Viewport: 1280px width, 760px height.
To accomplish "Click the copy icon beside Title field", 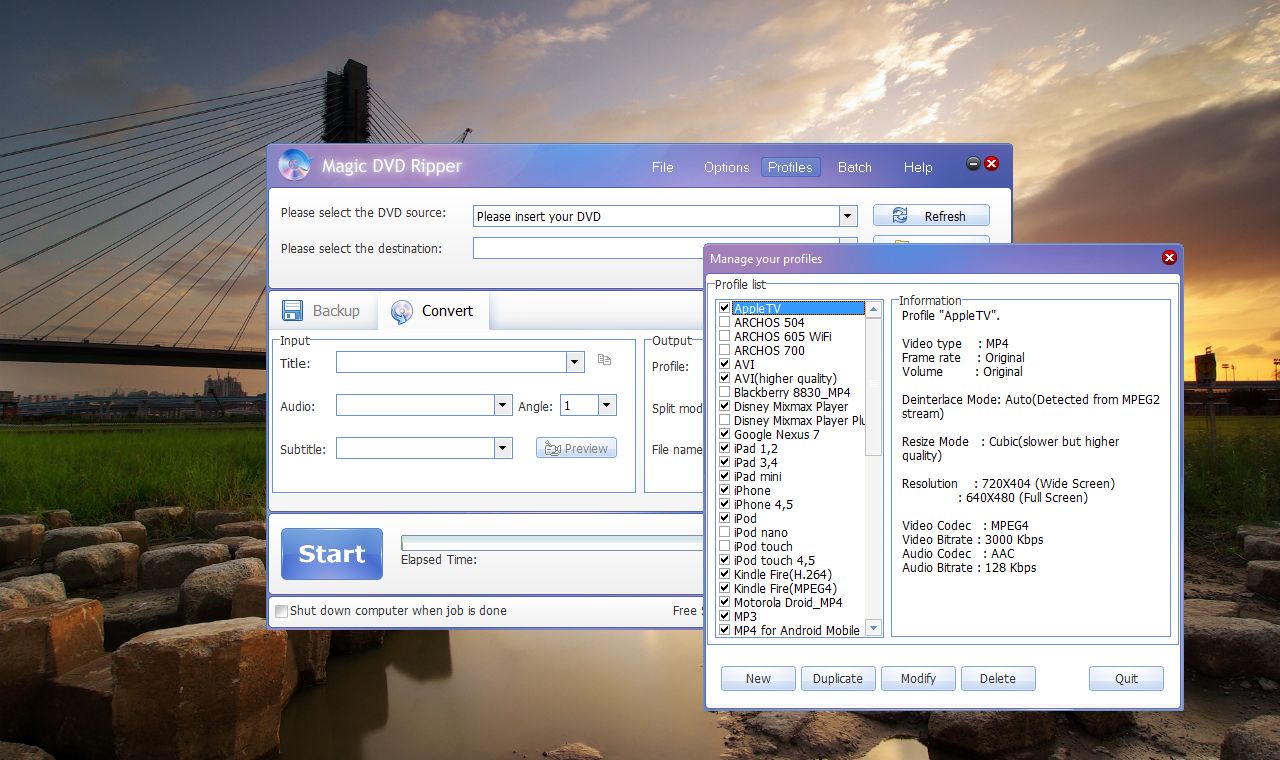I will tap(604, 360).
